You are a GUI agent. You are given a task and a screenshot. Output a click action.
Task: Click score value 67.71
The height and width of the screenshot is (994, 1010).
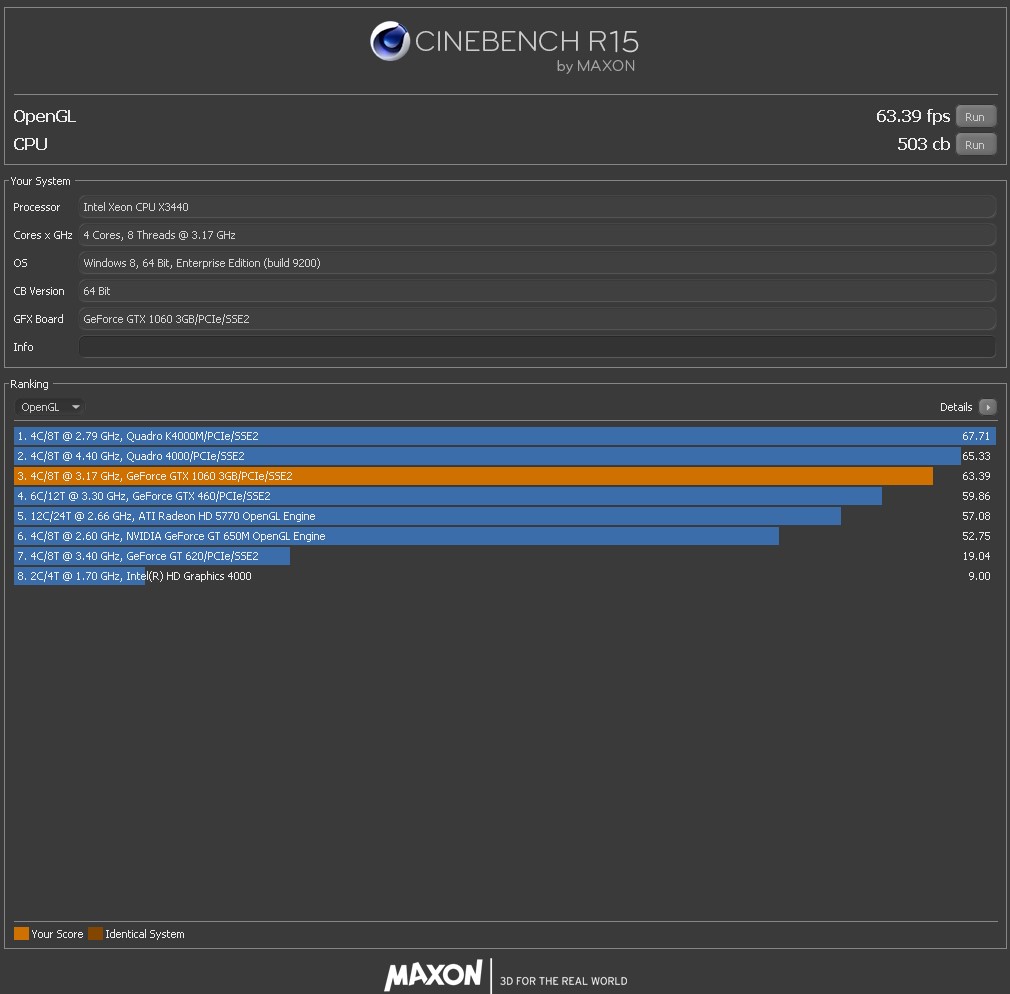tap(976, 436)
